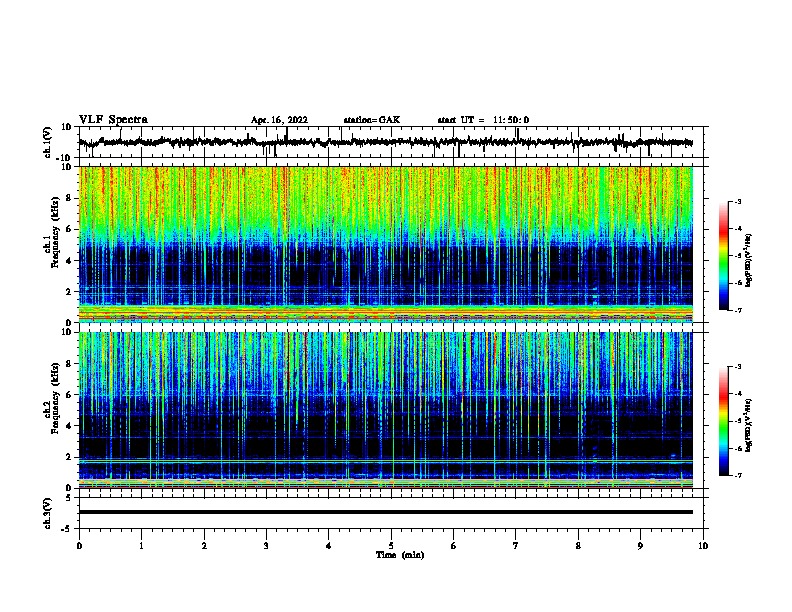792x612 pixels.
Task: Click time axis tick label "5"
Action: (391, 546)
